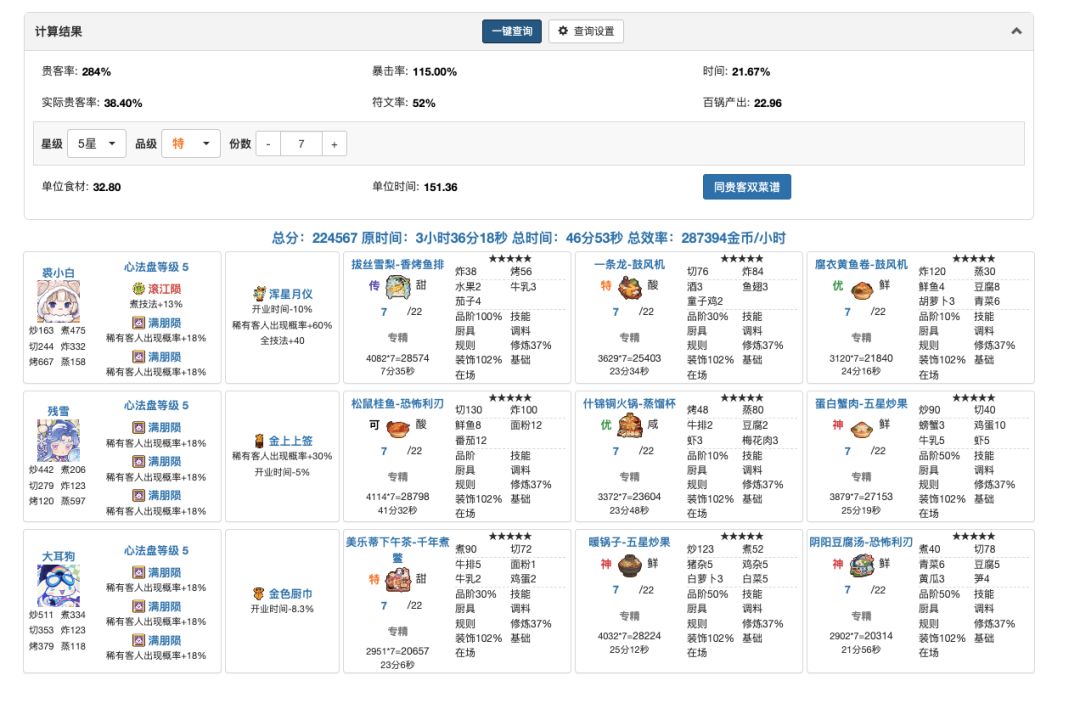Click 总分 224567 summary text
The height and width of the screenshot is (703, 1080).
click(314, 238)
